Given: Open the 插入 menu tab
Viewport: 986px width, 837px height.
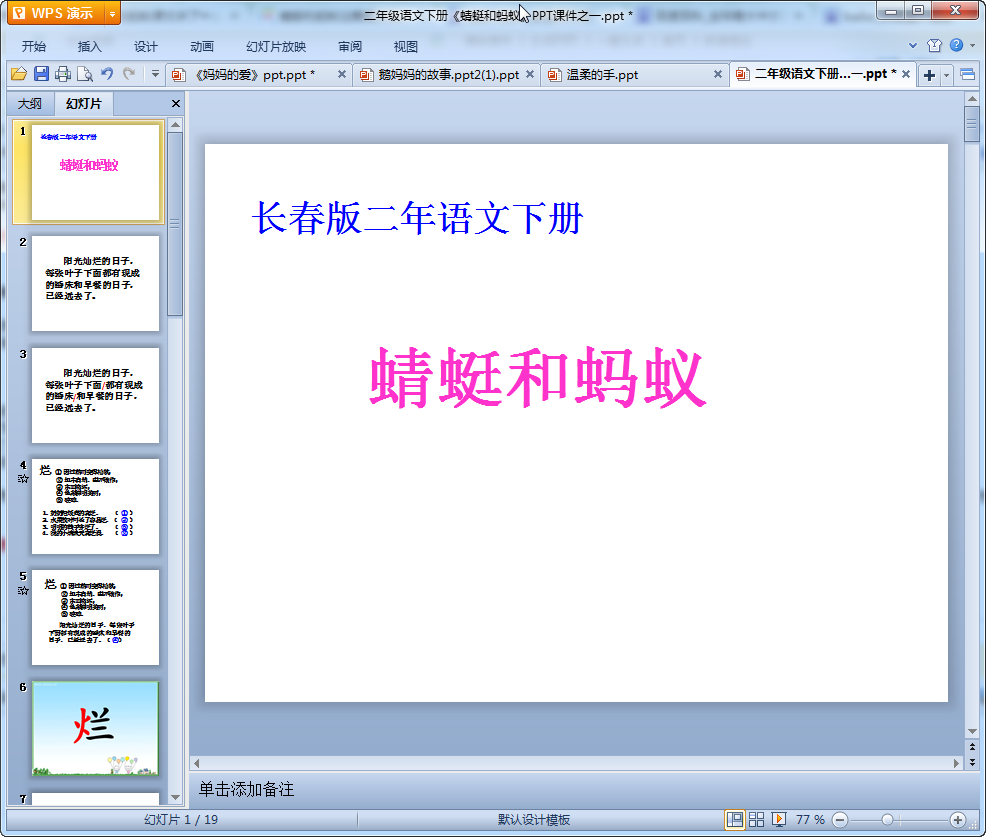Looking at the screenshot, I should click(89, 47).
